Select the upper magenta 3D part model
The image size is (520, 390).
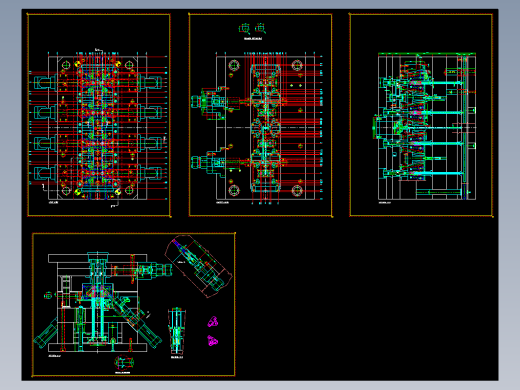[x=213, y=322]
